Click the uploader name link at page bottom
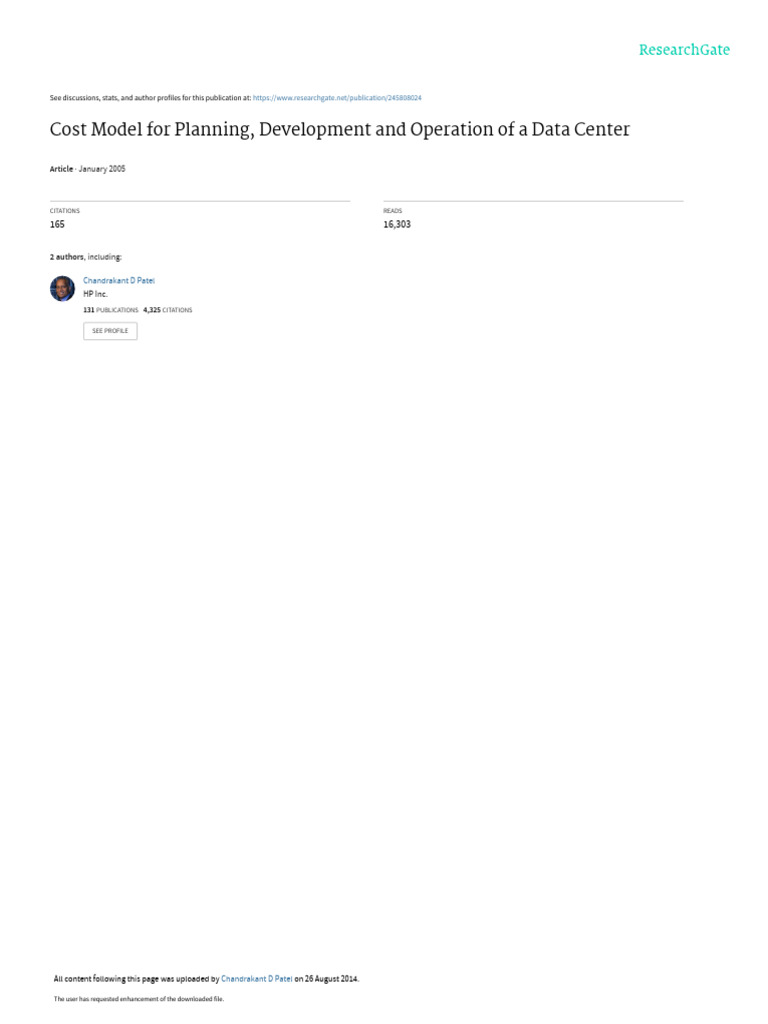This screenshot has height=1024, width=768. pos(257,978)
